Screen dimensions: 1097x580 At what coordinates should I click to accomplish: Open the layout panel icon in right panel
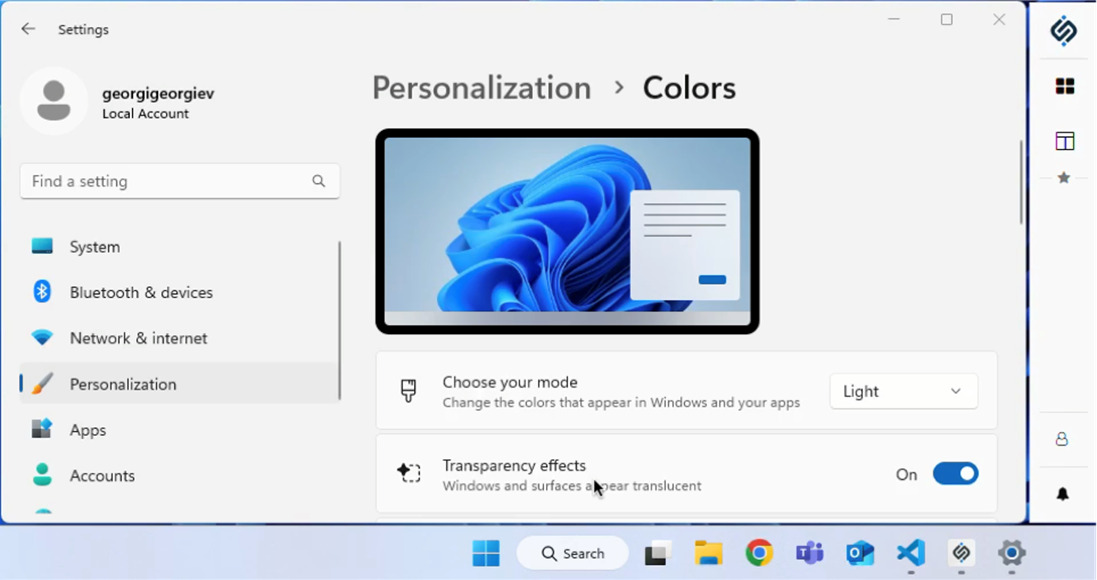1065,141
